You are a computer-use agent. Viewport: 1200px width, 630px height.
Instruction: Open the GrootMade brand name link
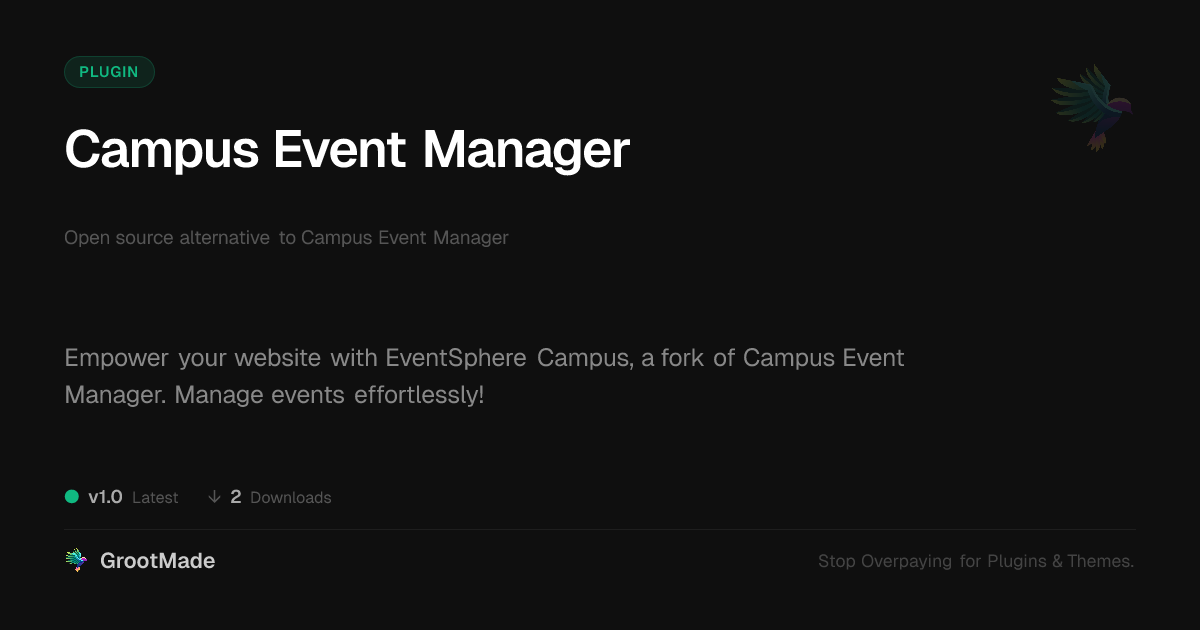157,561
